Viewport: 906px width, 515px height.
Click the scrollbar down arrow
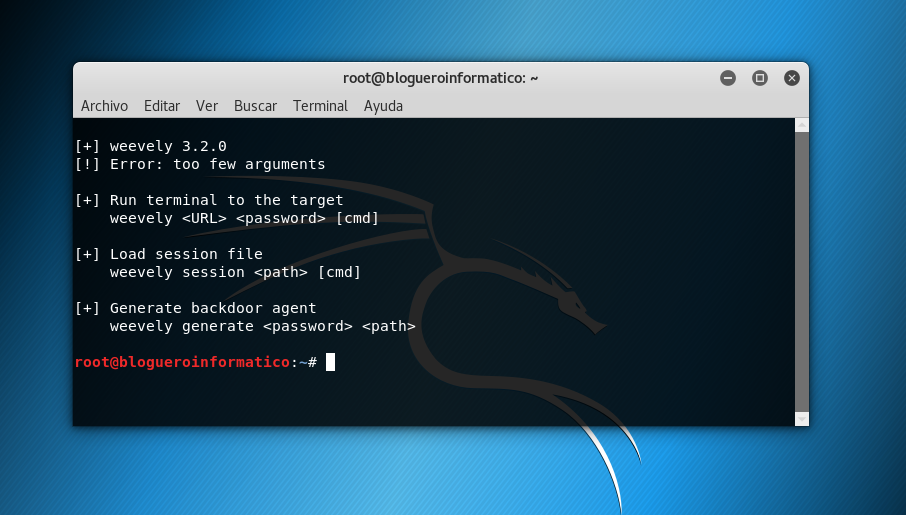(801, 418)
